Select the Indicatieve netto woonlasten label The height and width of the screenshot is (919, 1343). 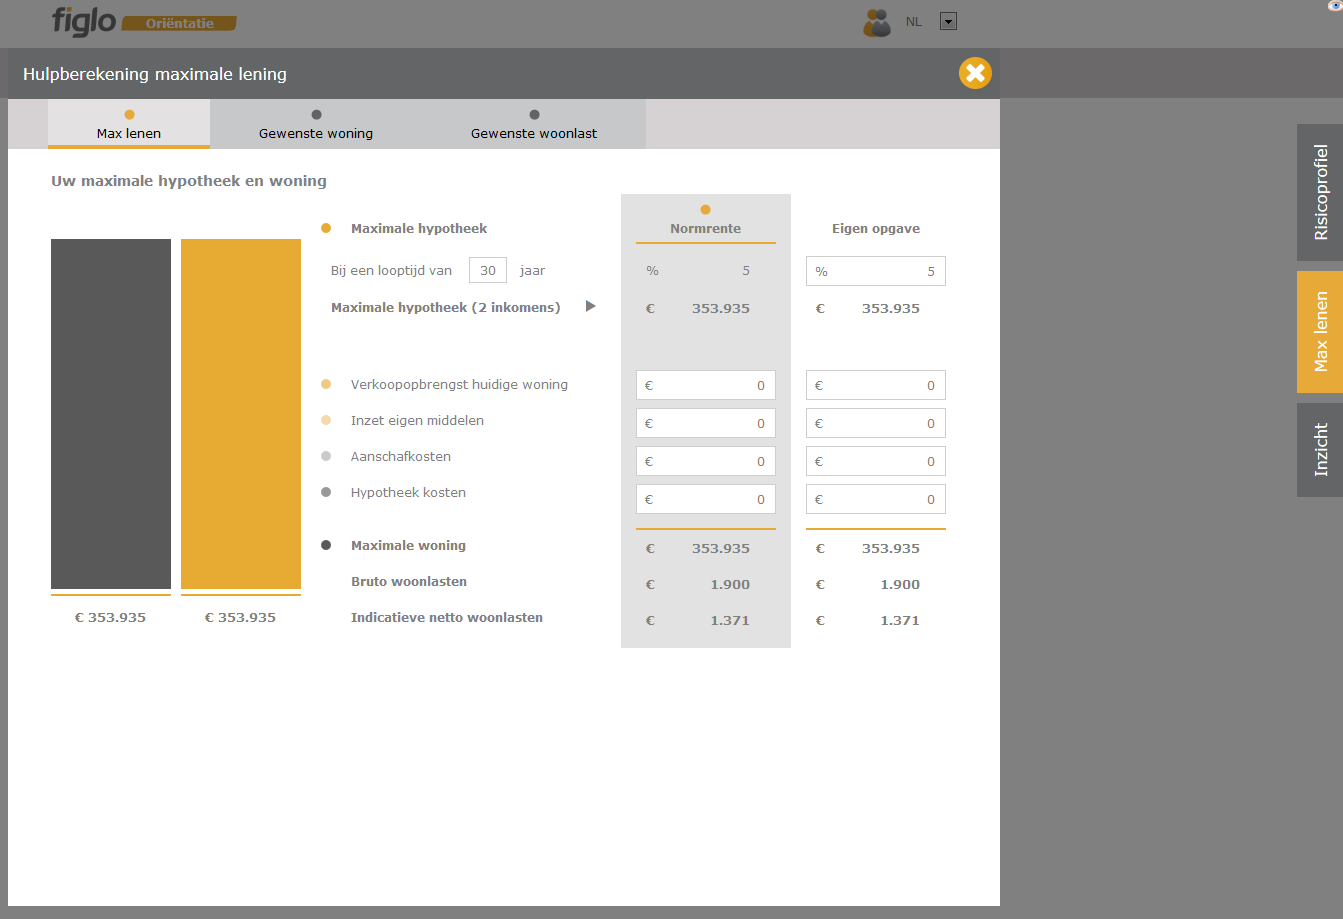tap(447, 617)
